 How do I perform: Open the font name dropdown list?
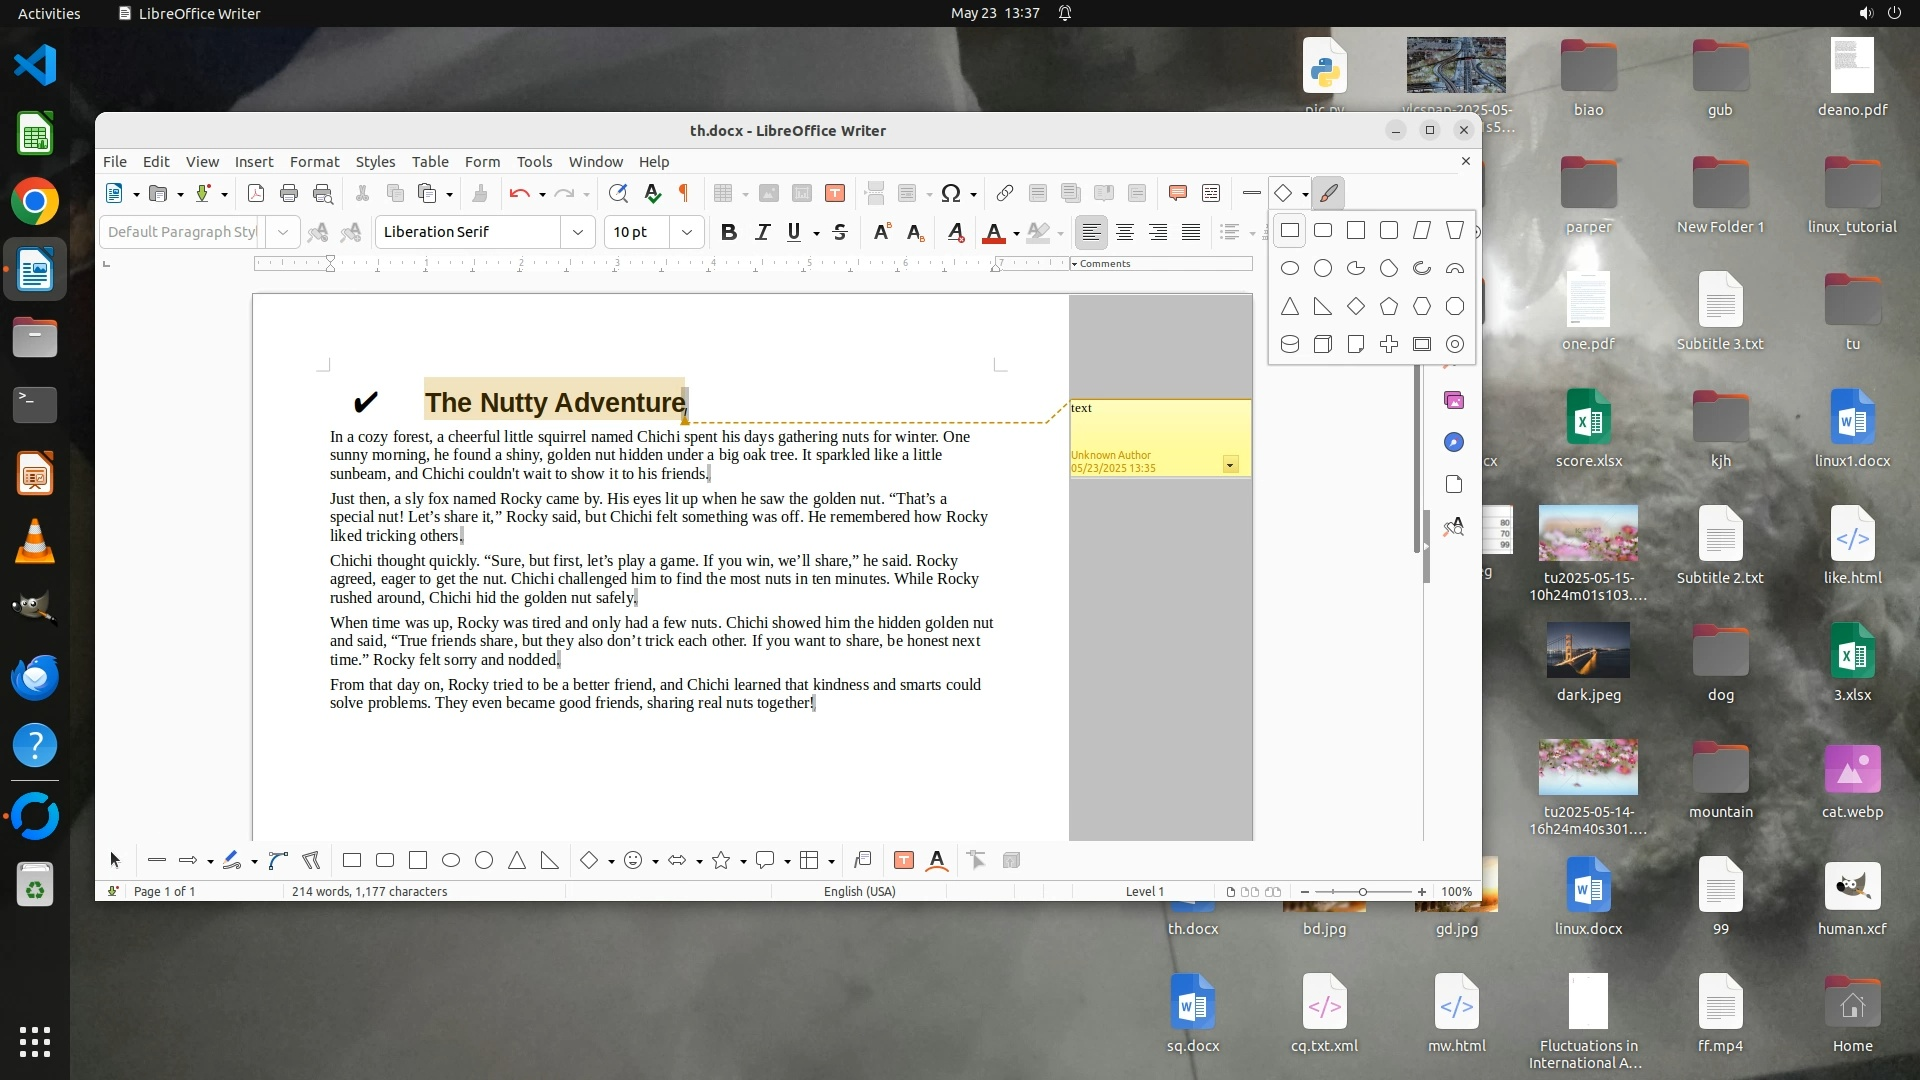coord(577,232)
